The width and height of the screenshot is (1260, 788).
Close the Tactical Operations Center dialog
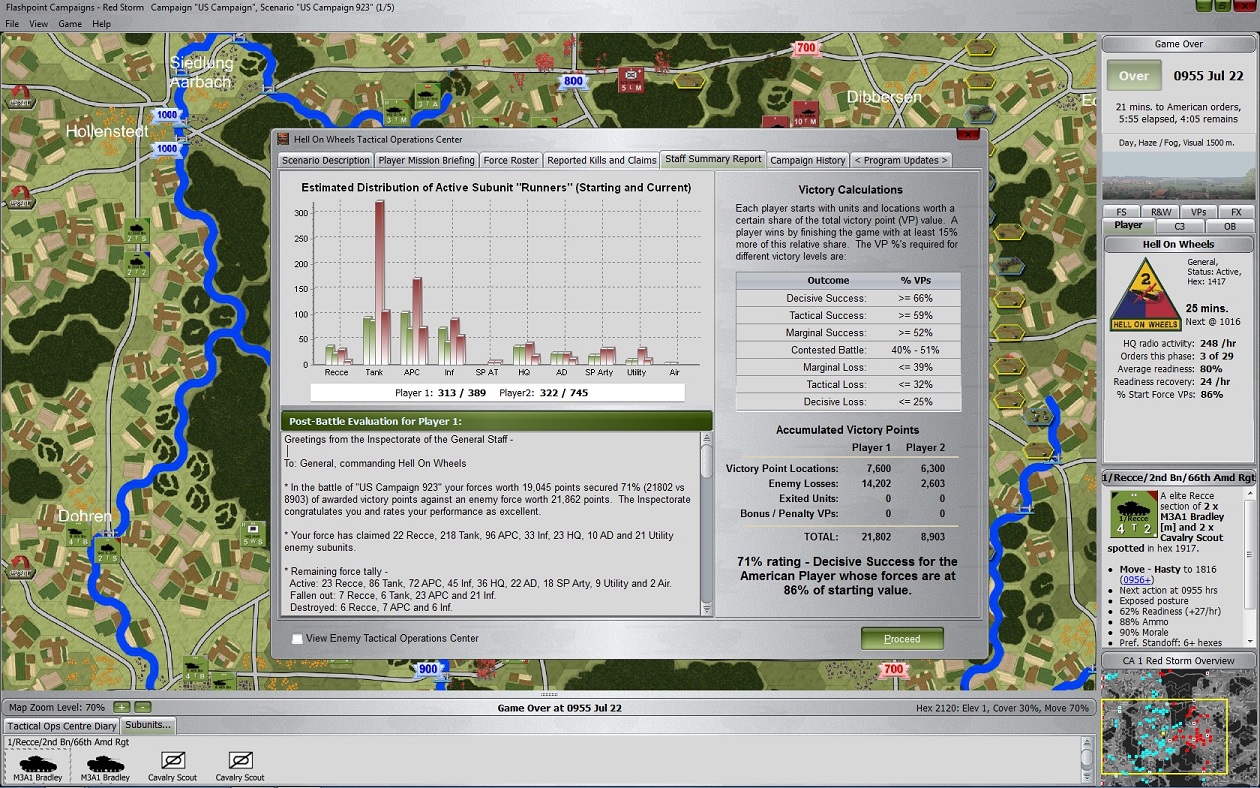[967, 134]
